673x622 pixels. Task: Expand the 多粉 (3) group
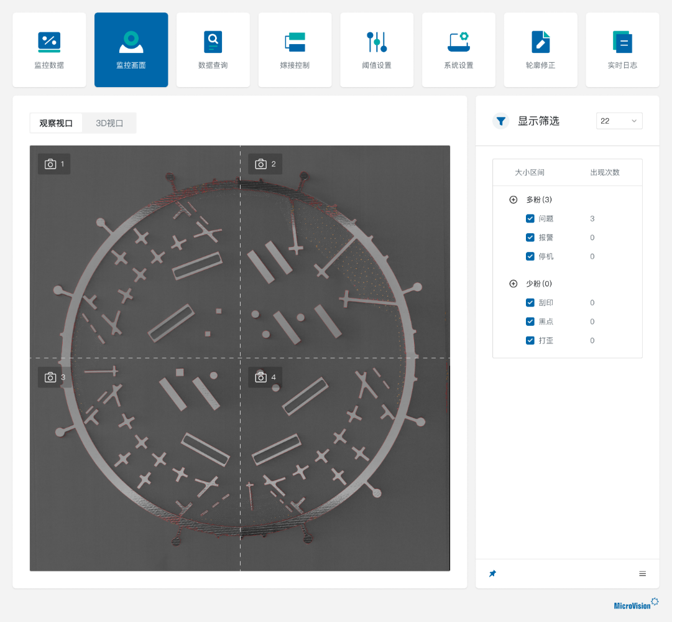point(514,200)
